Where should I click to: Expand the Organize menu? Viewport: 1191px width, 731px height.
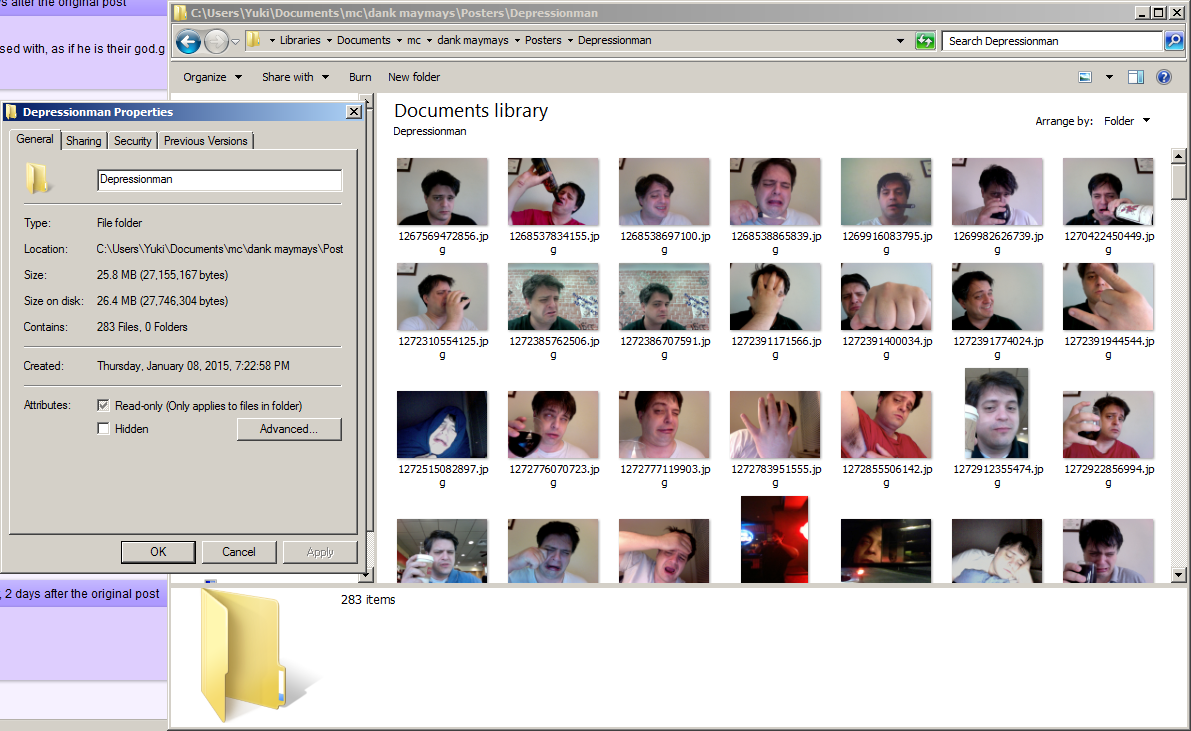pyautogui.click(x=213, y=77)
